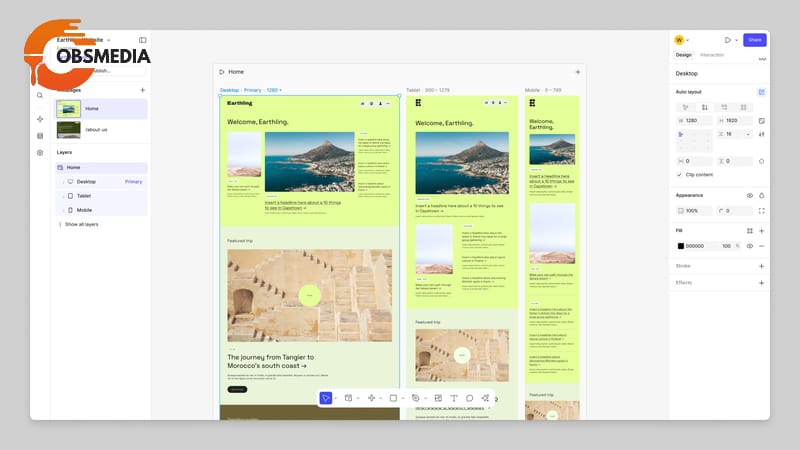Select the Move cursor tool
This screenshot has height=450, width=800.
point(326,398)
